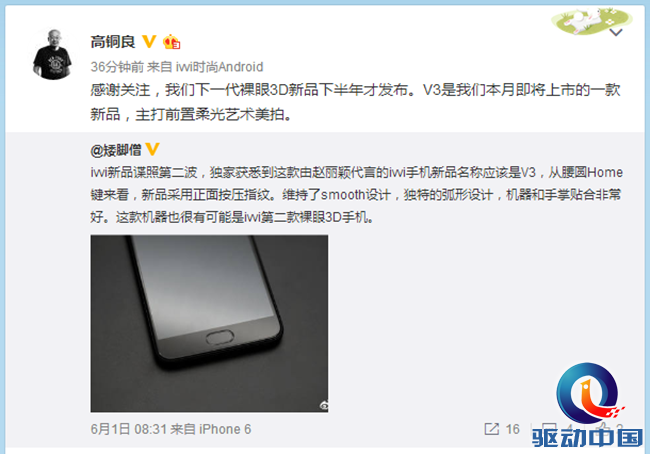The width and height of the screenshot is (650, 454).
Task: Expand the post options chevron arrow
Action: 616,32
